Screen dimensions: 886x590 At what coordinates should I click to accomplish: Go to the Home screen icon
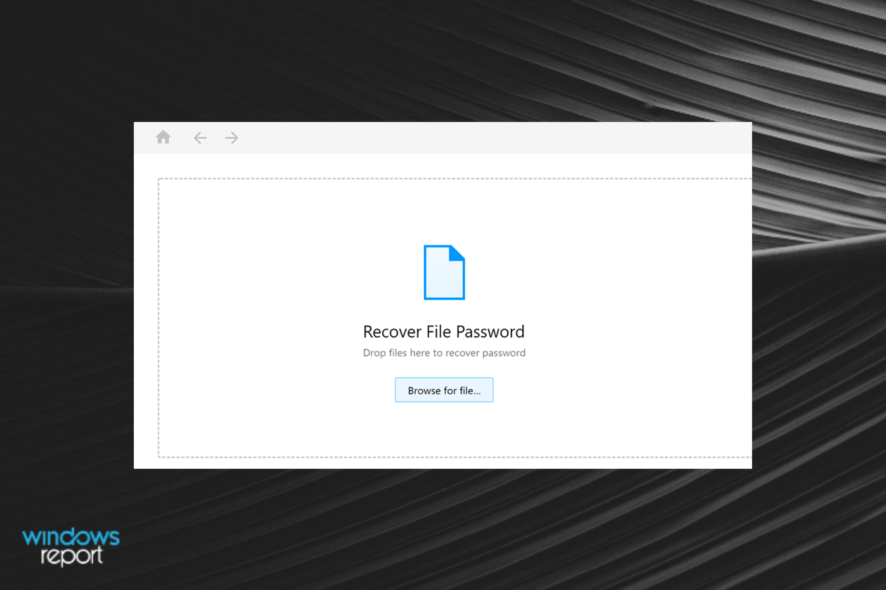pos(163,137)
